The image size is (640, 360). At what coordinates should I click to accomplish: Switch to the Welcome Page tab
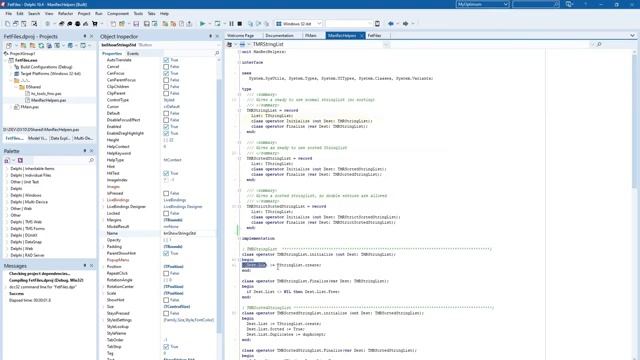click(x=241, y=36)
